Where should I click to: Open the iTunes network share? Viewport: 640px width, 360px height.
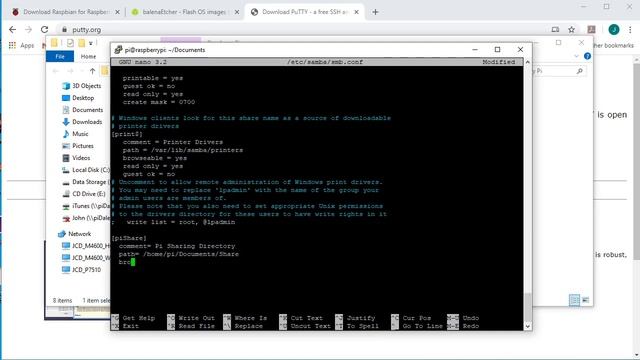click(86, 206)
